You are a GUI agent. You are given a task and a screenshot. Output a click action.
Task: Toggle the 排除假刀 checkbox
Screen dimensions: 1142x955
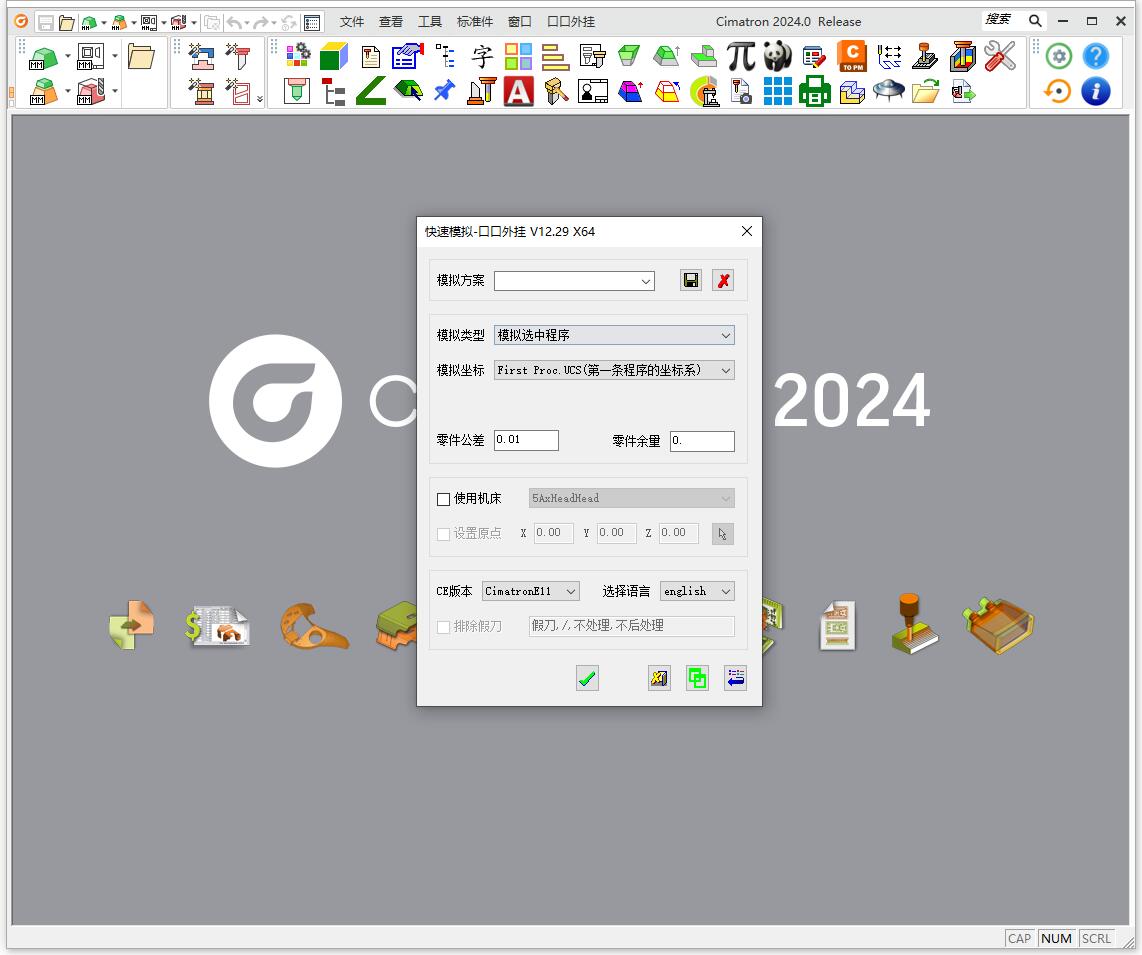tap(444, 627)
